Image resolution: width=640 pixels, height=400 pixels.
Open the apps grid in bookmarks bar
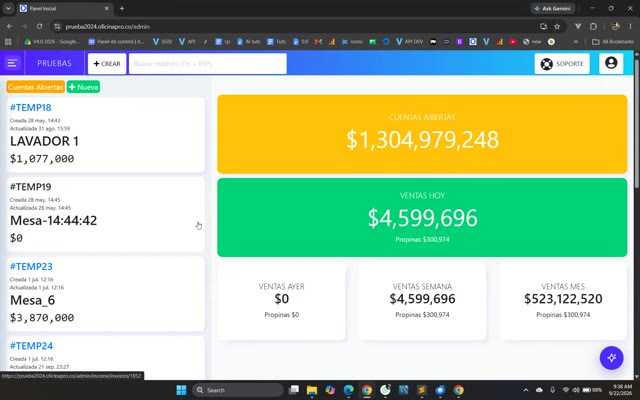tap(8, 42)
